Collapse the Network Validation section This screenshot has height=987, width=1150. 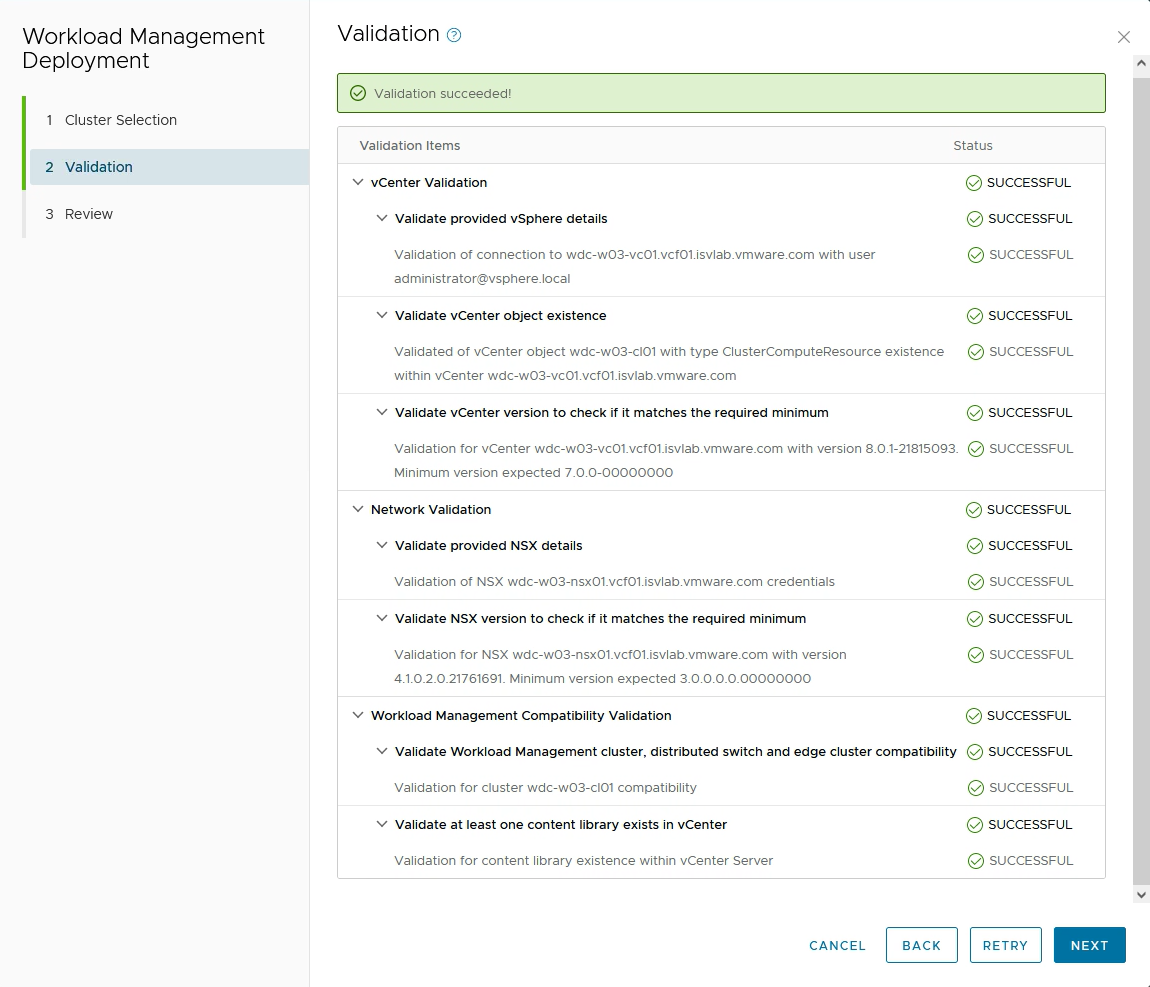tap(358, 509)
